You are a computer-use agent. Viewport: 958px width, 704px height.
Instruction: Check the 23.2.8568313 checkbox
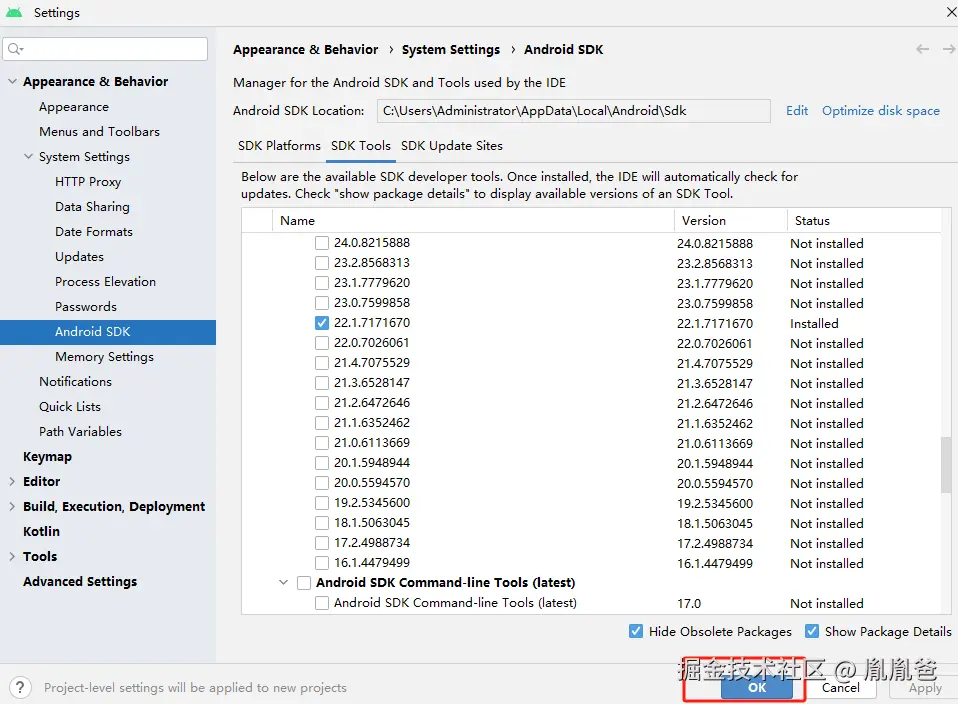322,263
